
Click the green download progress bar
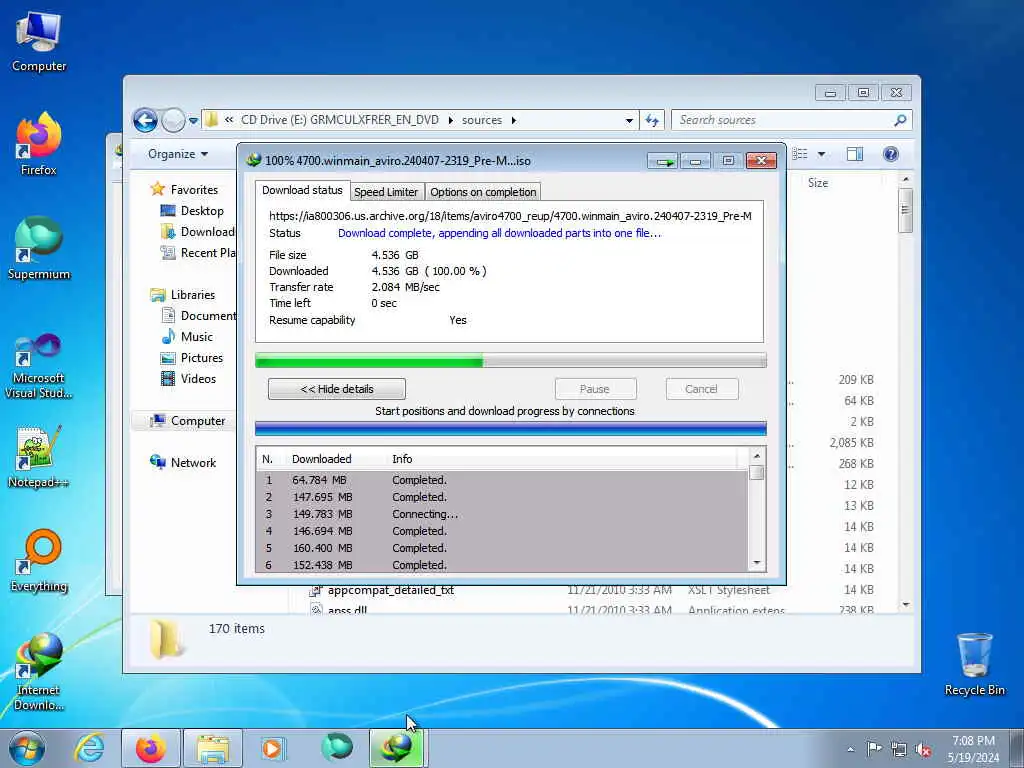tap(511, 360)
